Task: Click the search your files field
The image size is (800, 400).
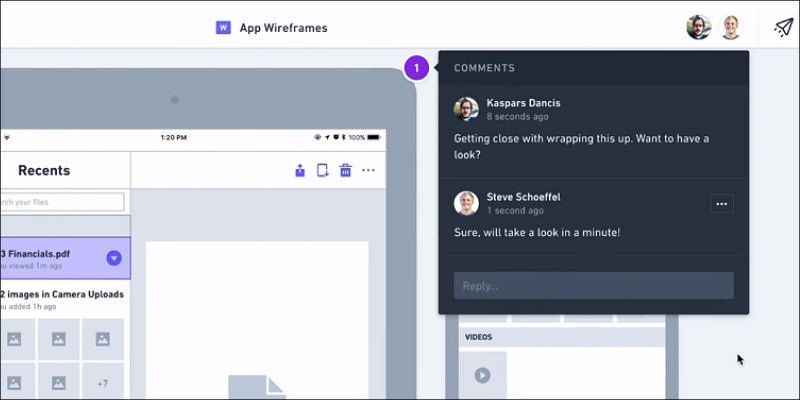Action: 62,202
